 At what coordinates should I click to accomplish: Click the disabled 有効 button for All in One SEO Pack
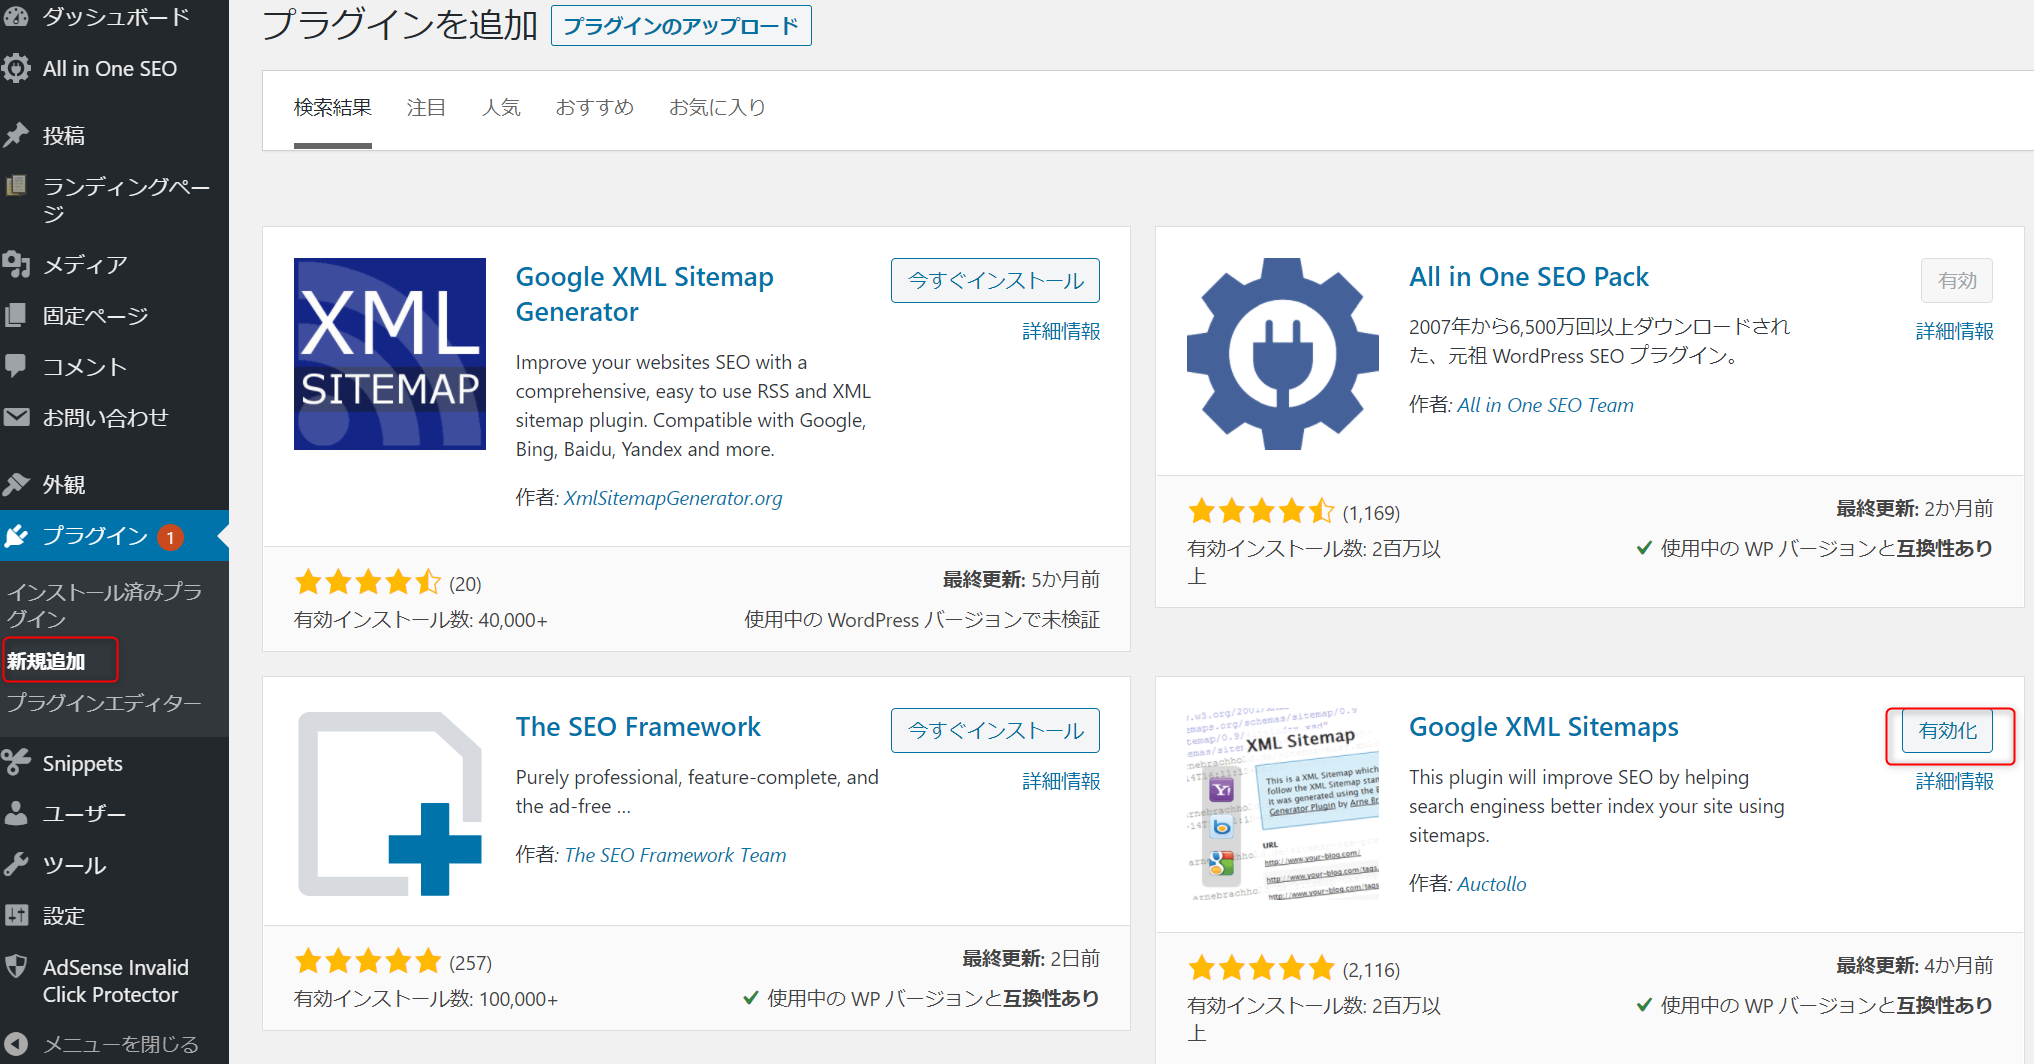click(x=1957, y=281)
